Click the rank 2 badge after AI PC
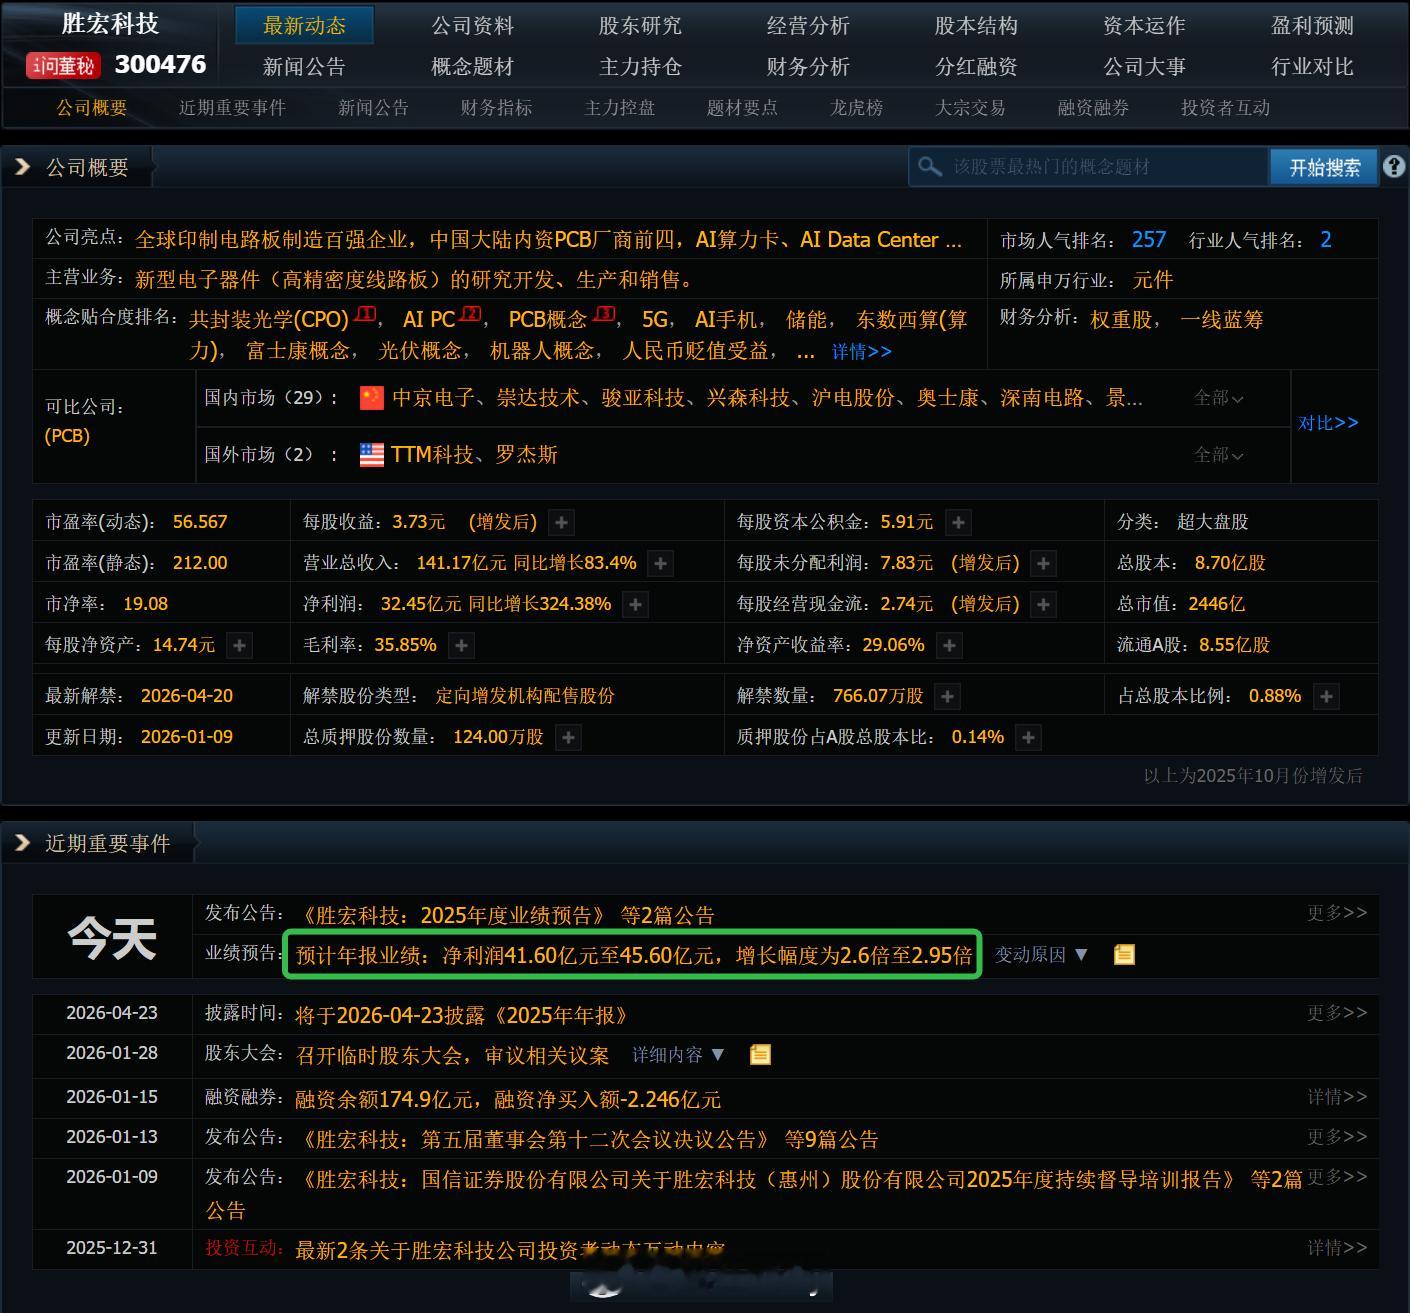1410x1313 pixels. [x=470, y=315]
